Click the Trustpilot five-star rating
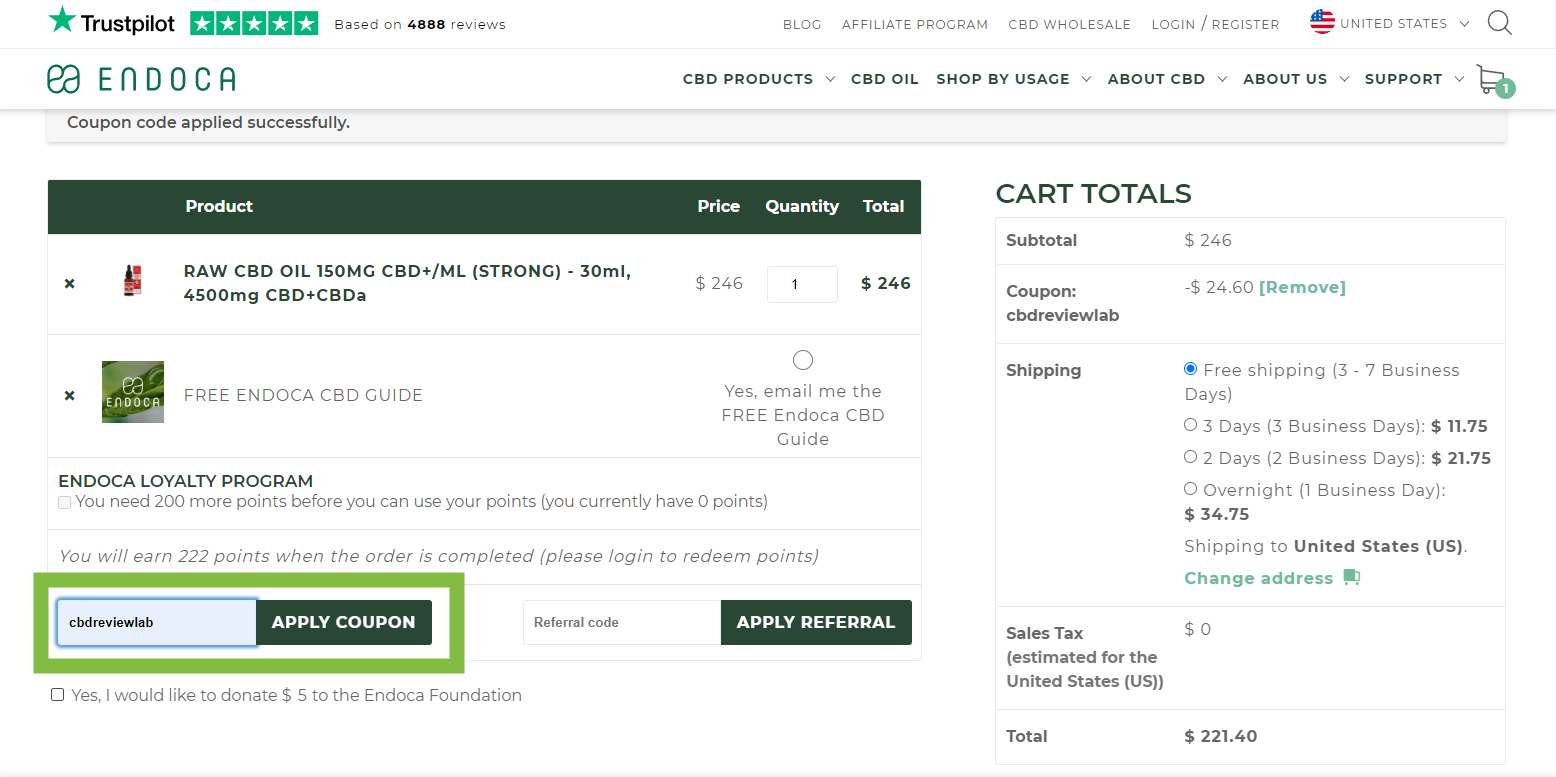 pos(254,23)
